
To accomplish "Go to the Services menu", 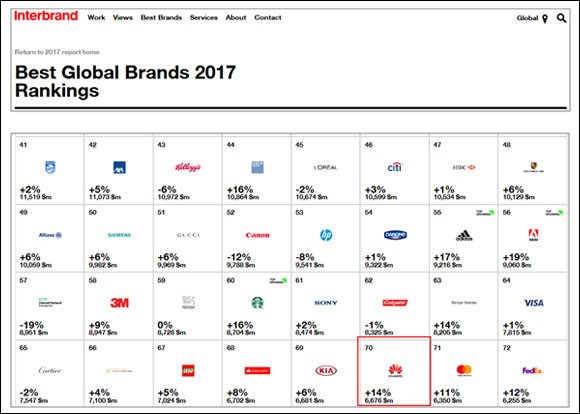I will (204, 17).
